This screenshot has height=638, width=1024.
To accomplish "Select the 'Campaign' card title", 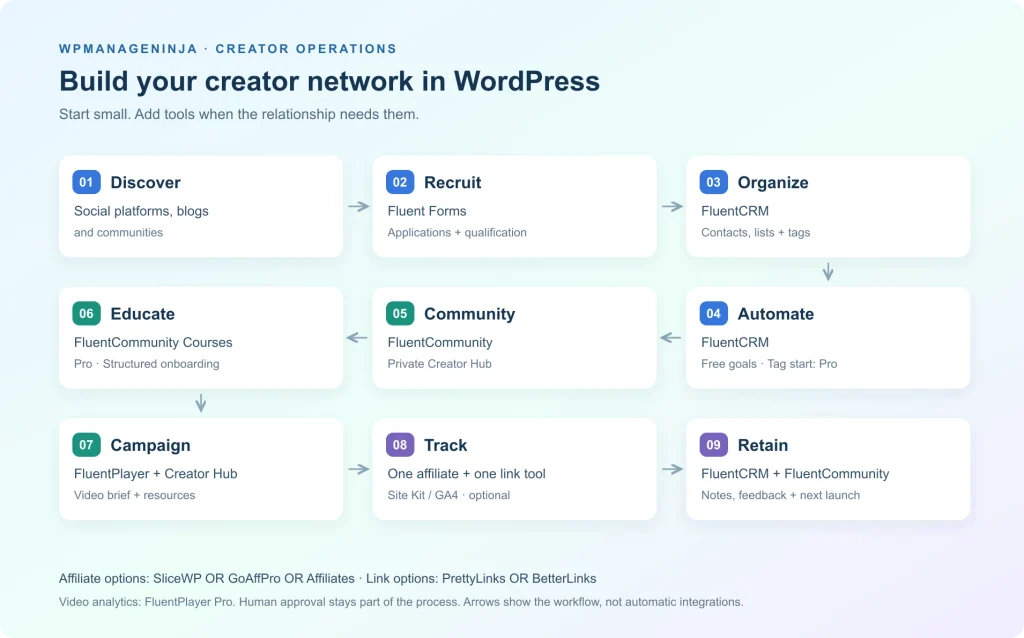I will click(x=150, y=445).
